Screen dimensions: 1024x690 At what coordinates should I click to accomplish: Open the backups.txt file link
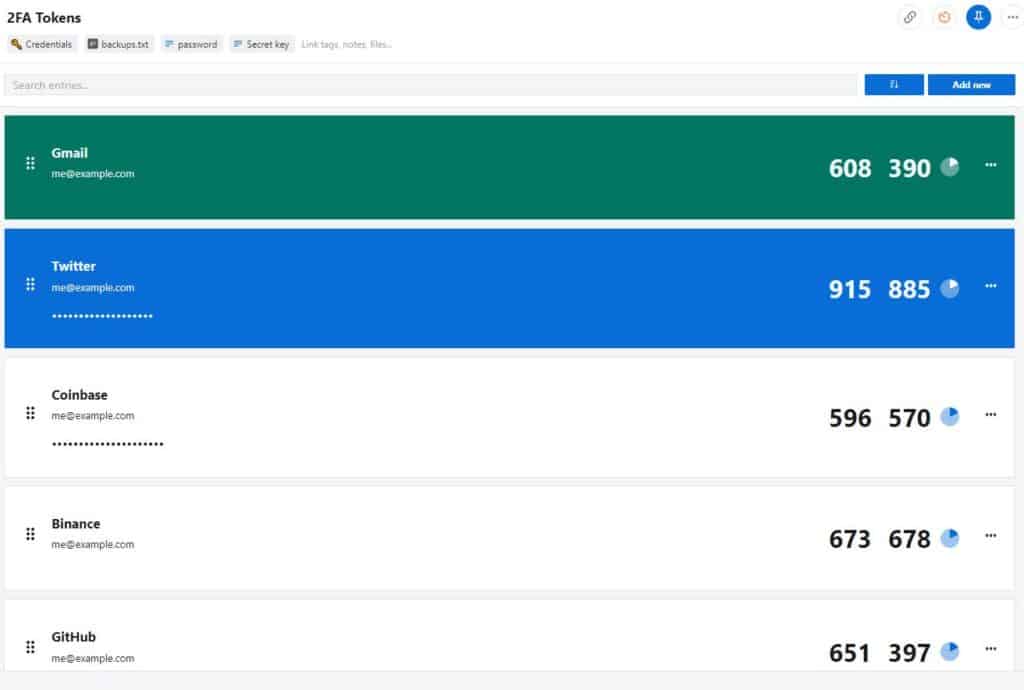coord(118,44)
